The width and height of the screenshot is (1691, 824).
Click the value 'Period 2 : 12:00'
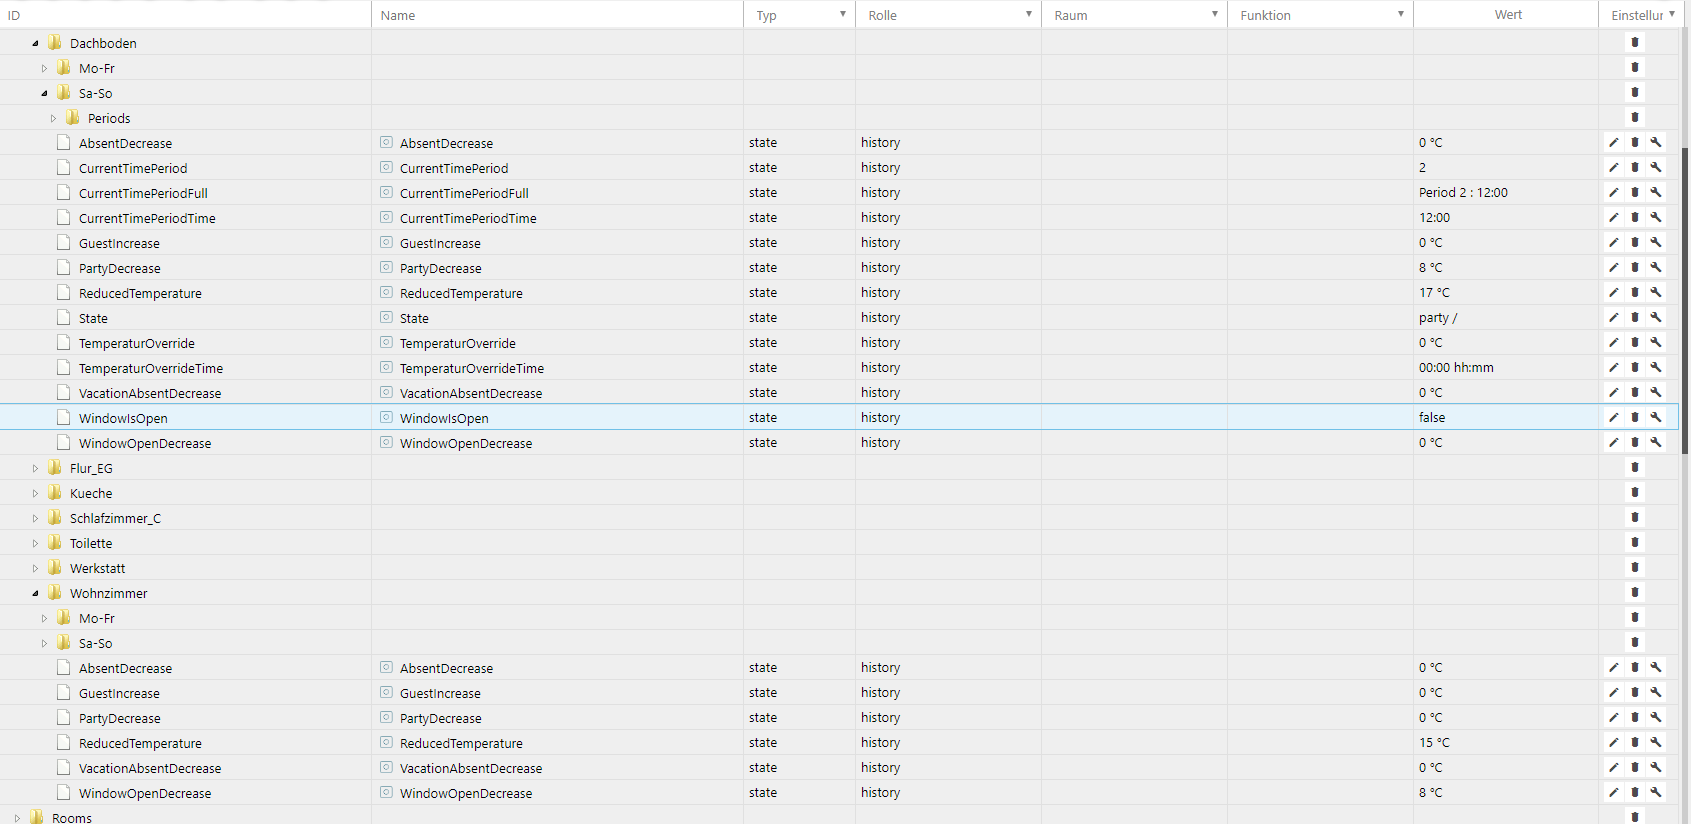pyautogui.click(x=1463, y=193)
